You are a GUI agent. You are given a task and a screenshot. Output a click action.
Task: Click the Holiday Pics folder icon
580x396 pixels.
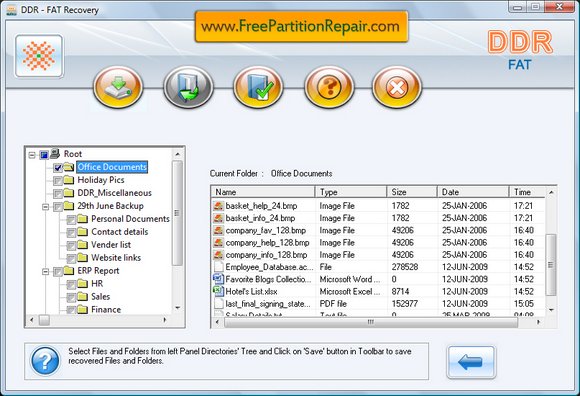(x=69, y=180)
